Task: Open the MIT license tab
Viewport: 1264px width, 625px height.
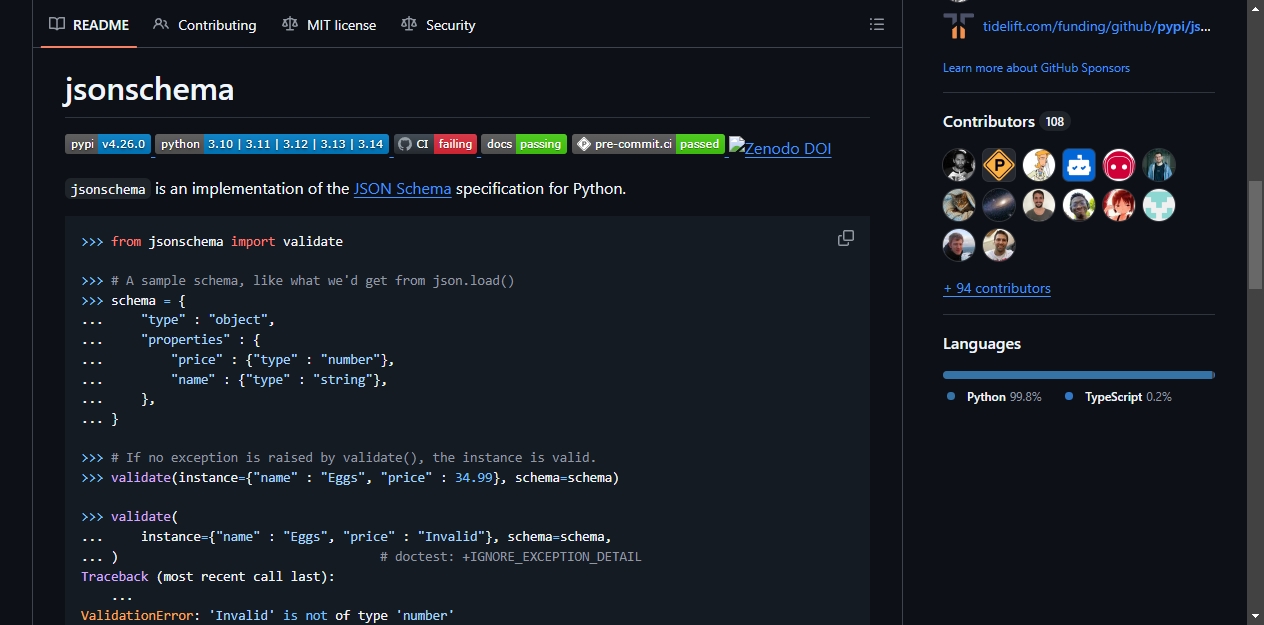Action: click(329, 24)
